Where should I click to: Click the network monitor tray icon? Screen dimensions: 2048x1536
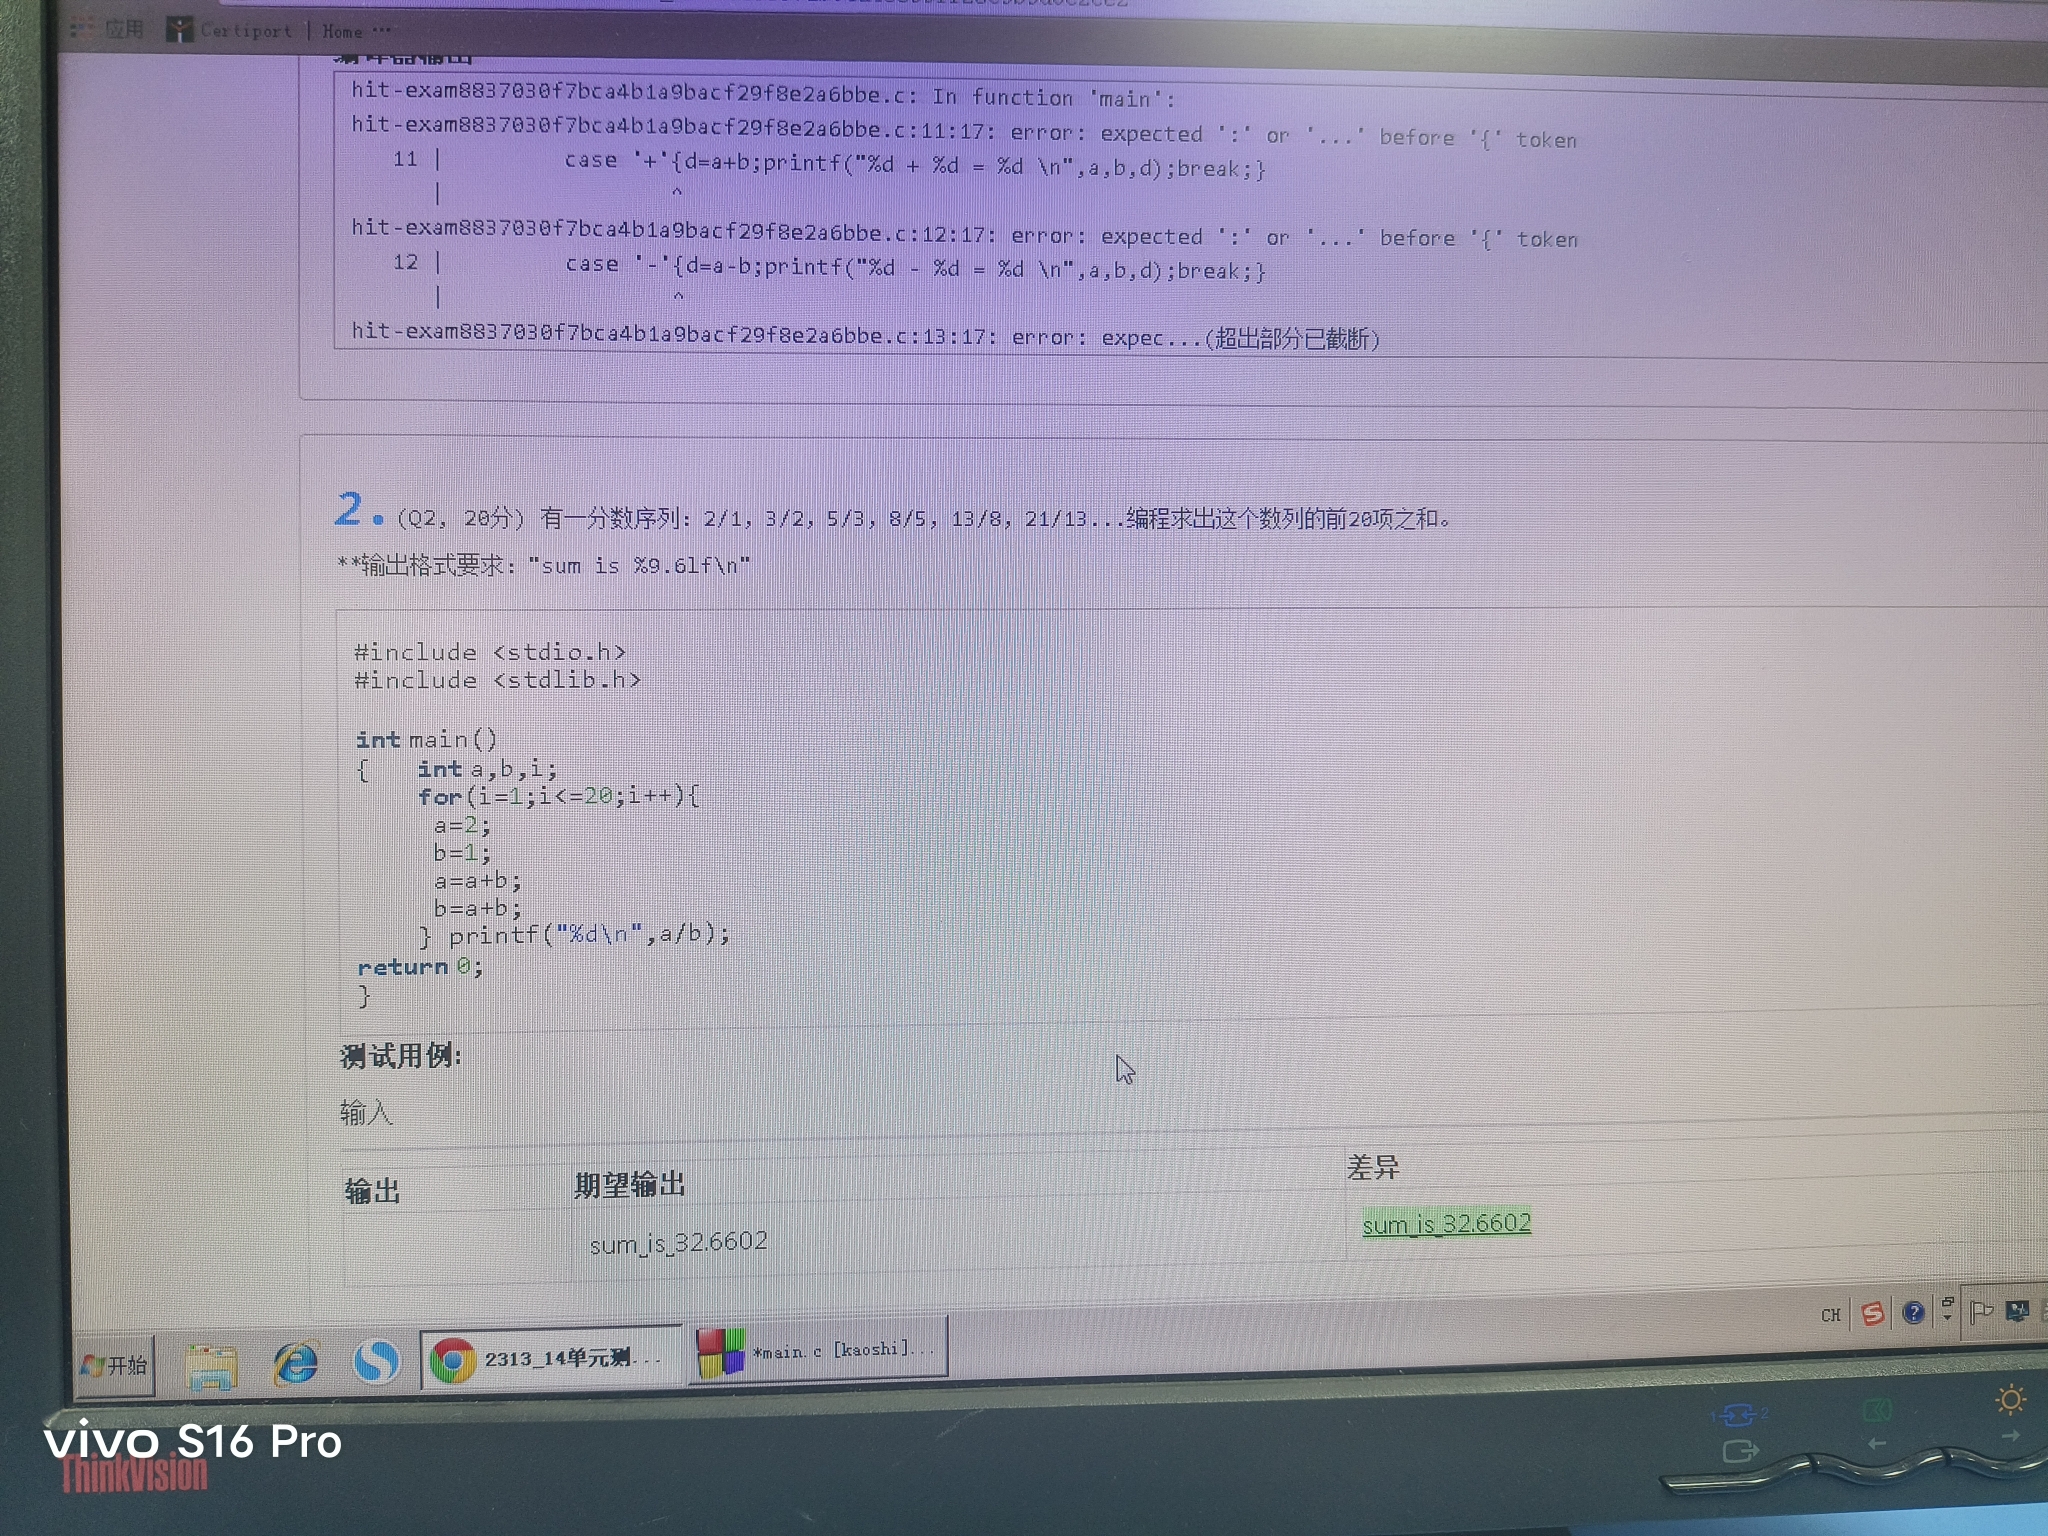(x=2017, y=1309)
